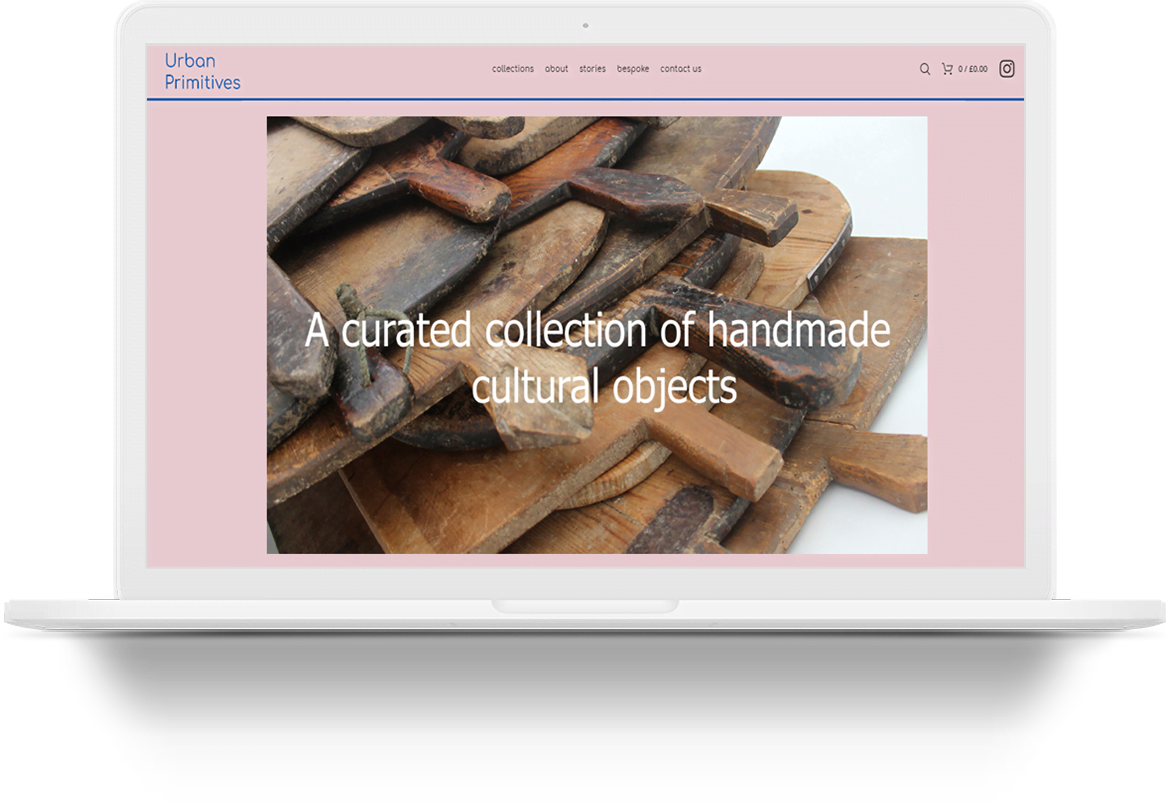1170x802 pixels.
Task: Open the bespoke menu item
Action: (632, 69)
